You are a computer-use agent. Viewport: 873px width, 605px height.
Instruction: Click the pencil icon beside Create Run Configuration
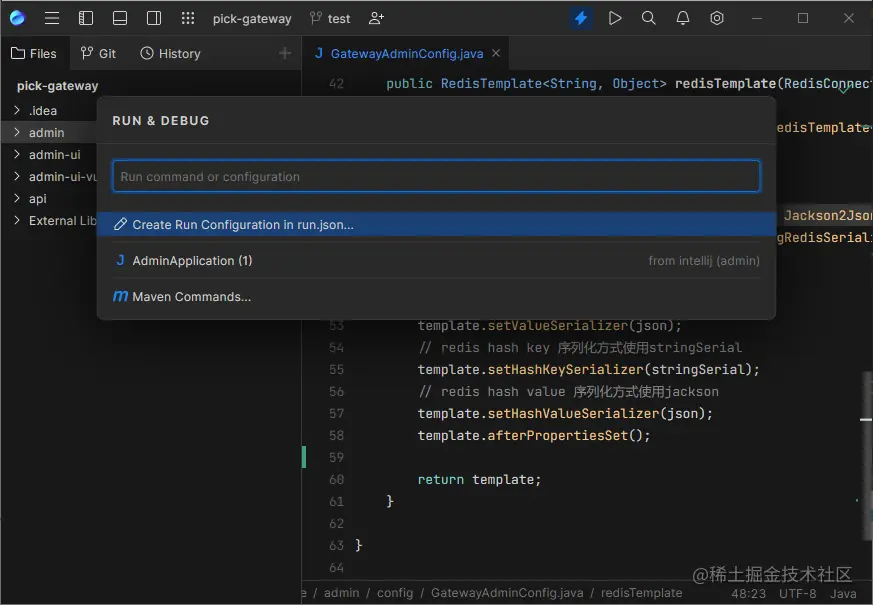click(x=120, y=224)
